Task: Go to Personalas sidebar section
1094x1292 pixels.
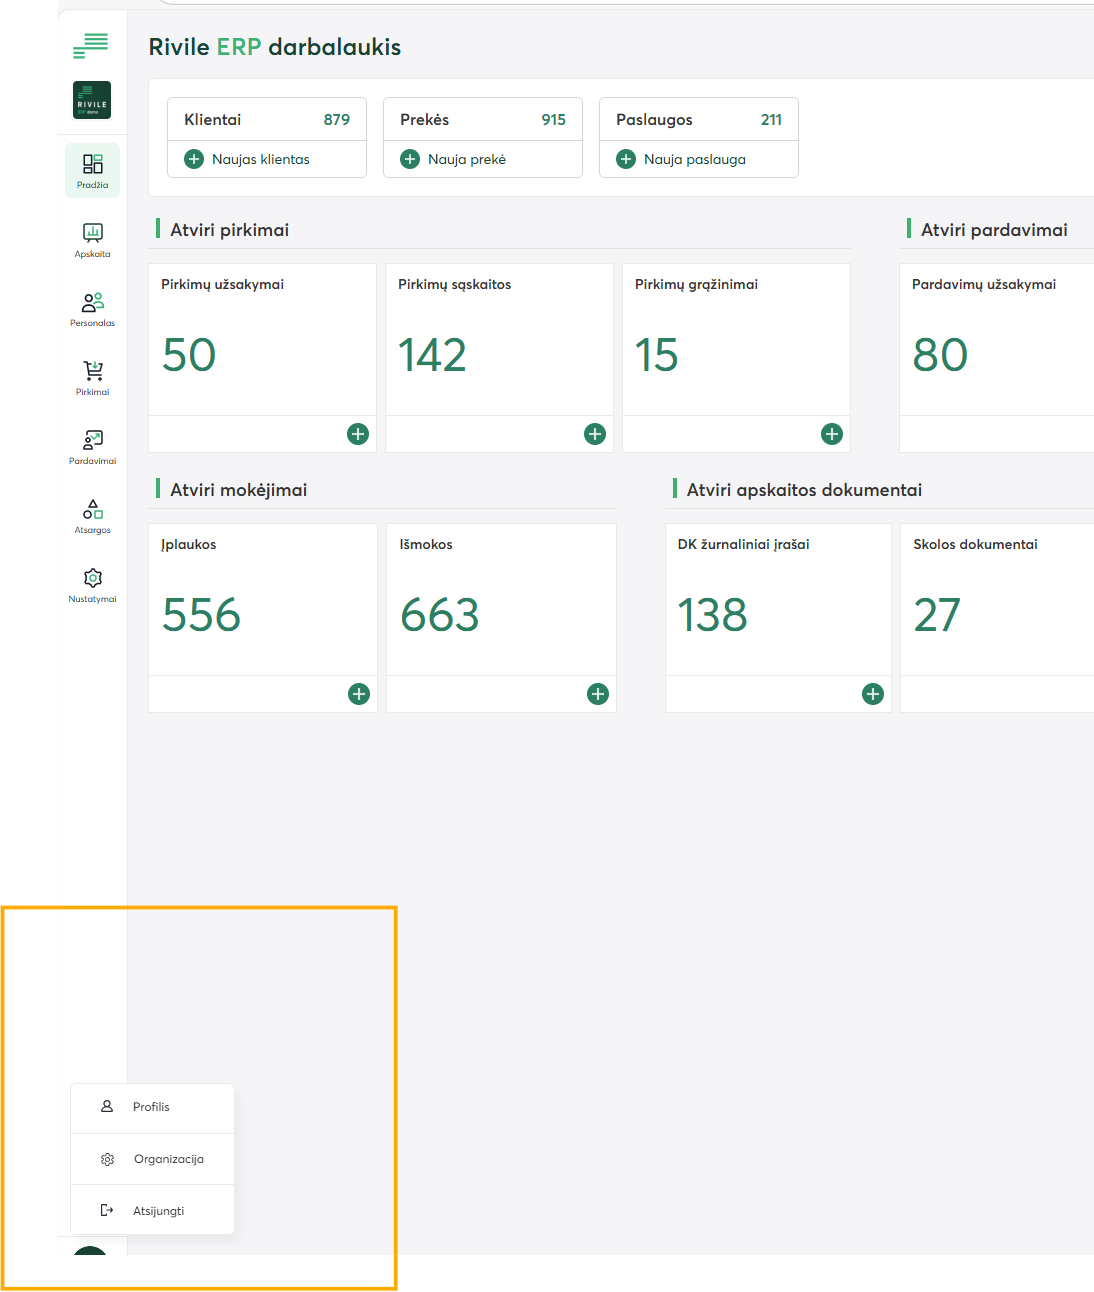Action: pyautogui.click(x=92, y=309)
